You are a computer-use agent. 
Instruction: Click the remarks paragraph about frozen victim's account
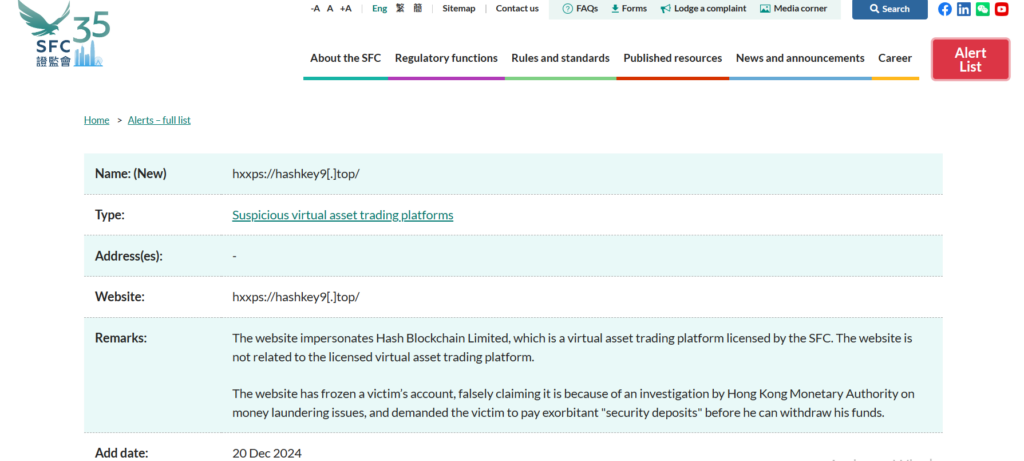[x=573, y=403]
